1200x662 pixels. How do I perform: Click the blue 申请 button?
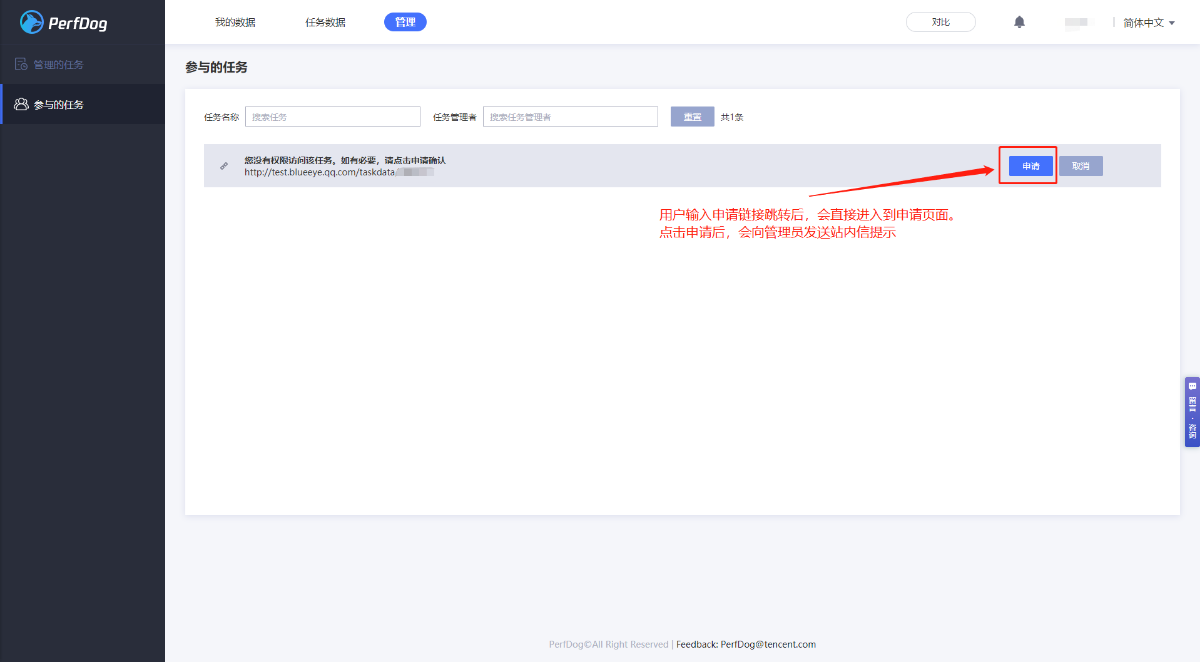[x=1031, y=166]
